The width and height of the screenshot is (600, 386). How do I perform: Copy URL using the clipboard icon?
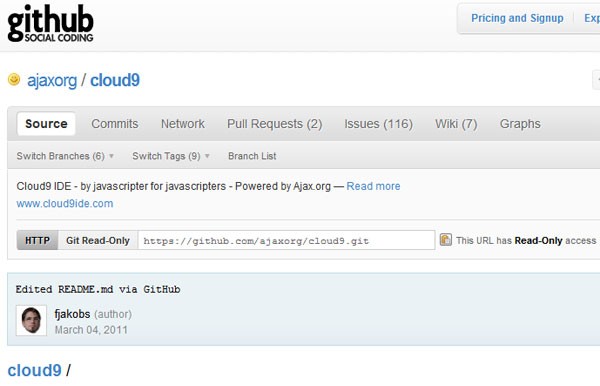[x=445, y=240]
